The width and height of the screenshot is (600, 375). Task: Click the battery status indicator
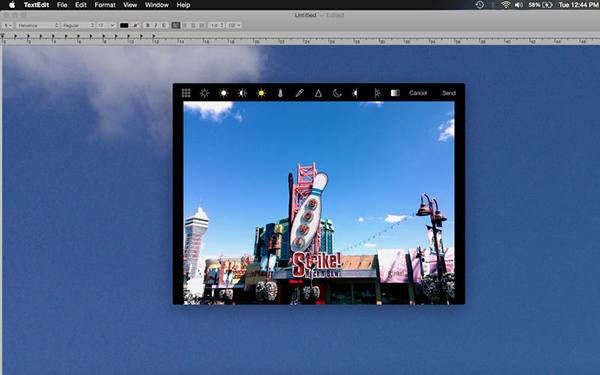tap(540, 5)
